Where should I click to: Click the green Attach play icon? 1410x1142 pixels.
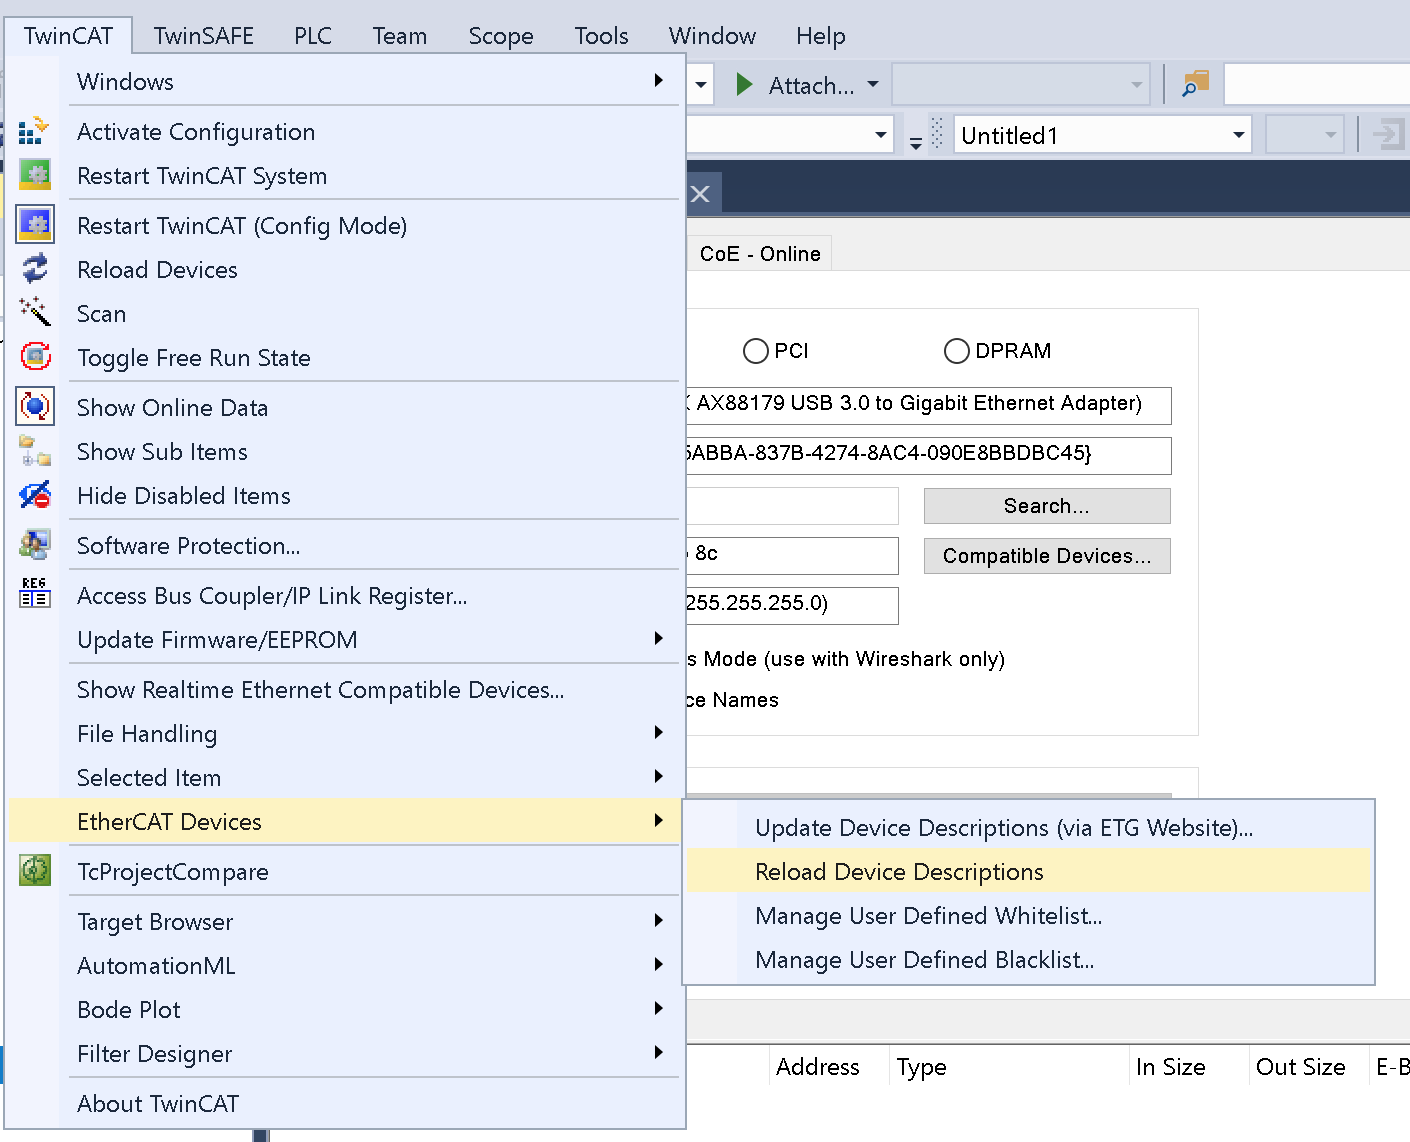(744, 84)
